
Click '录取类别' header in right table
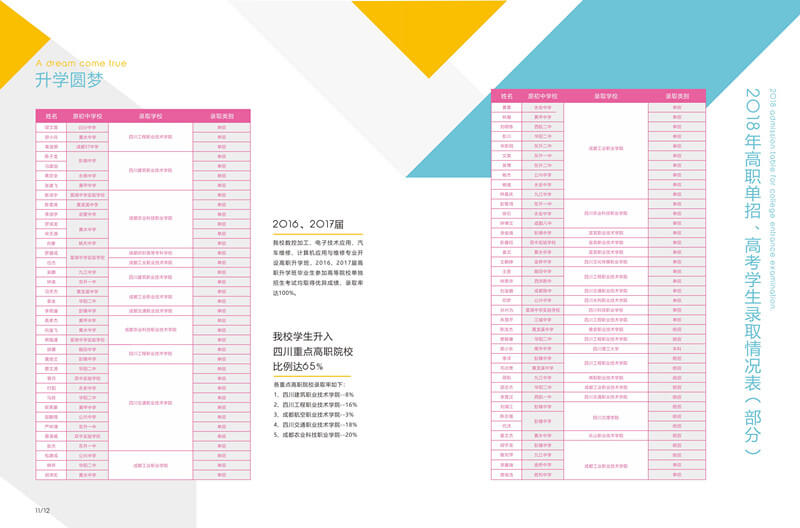coord(677,96)
